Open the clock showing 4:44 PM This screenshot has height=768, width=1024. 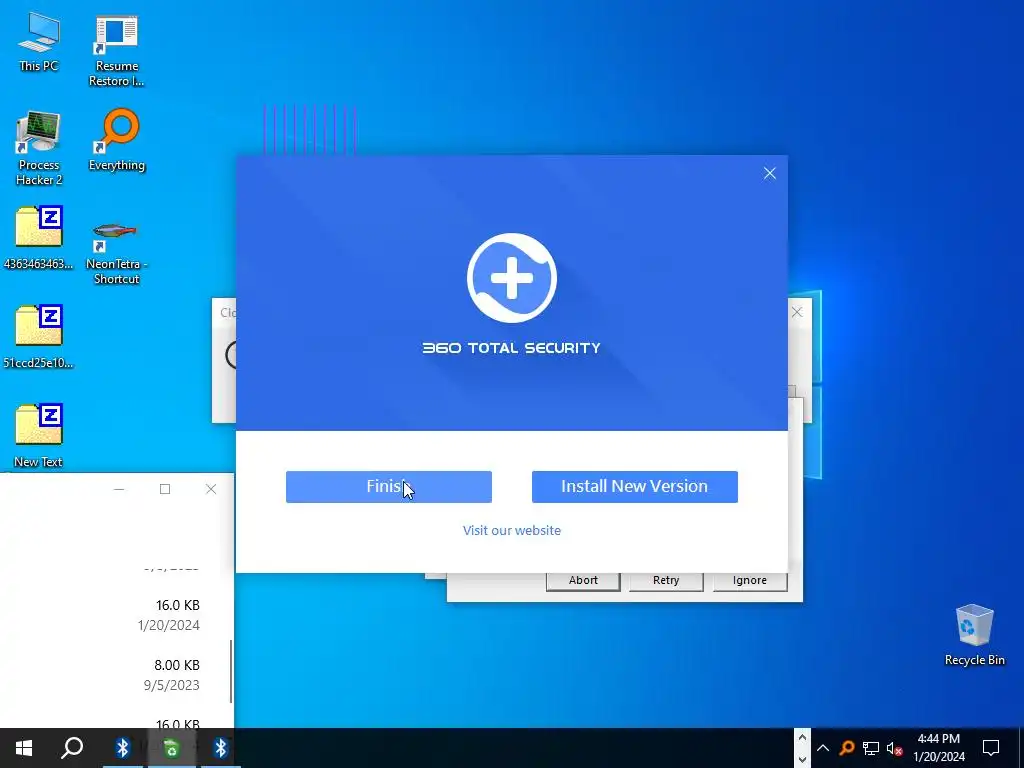click(938, 748)
